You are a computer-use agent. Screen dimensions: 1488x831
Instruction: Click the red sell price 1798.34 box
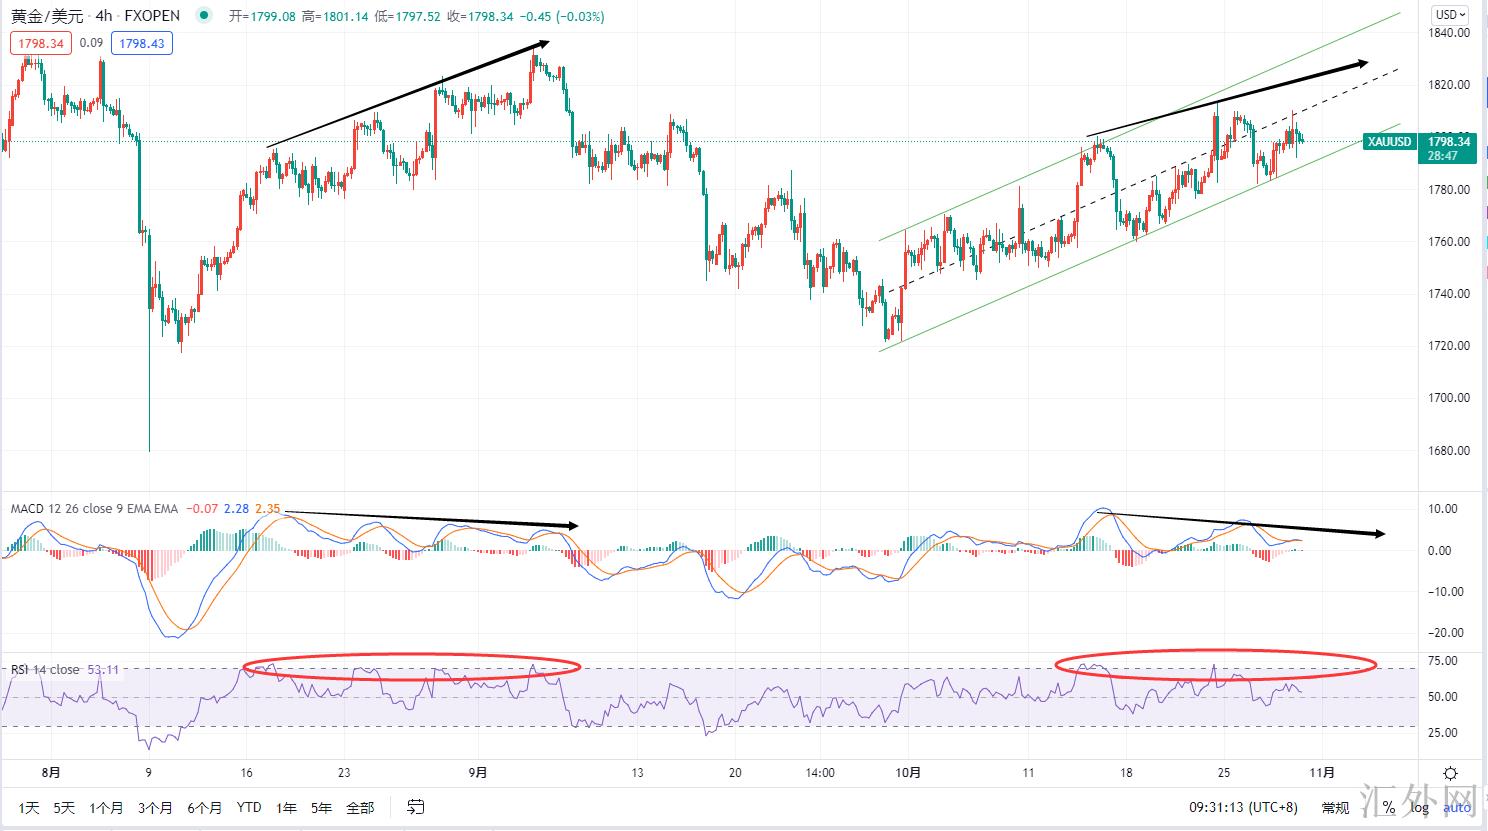pyautogui.click(x=41, y=43)
